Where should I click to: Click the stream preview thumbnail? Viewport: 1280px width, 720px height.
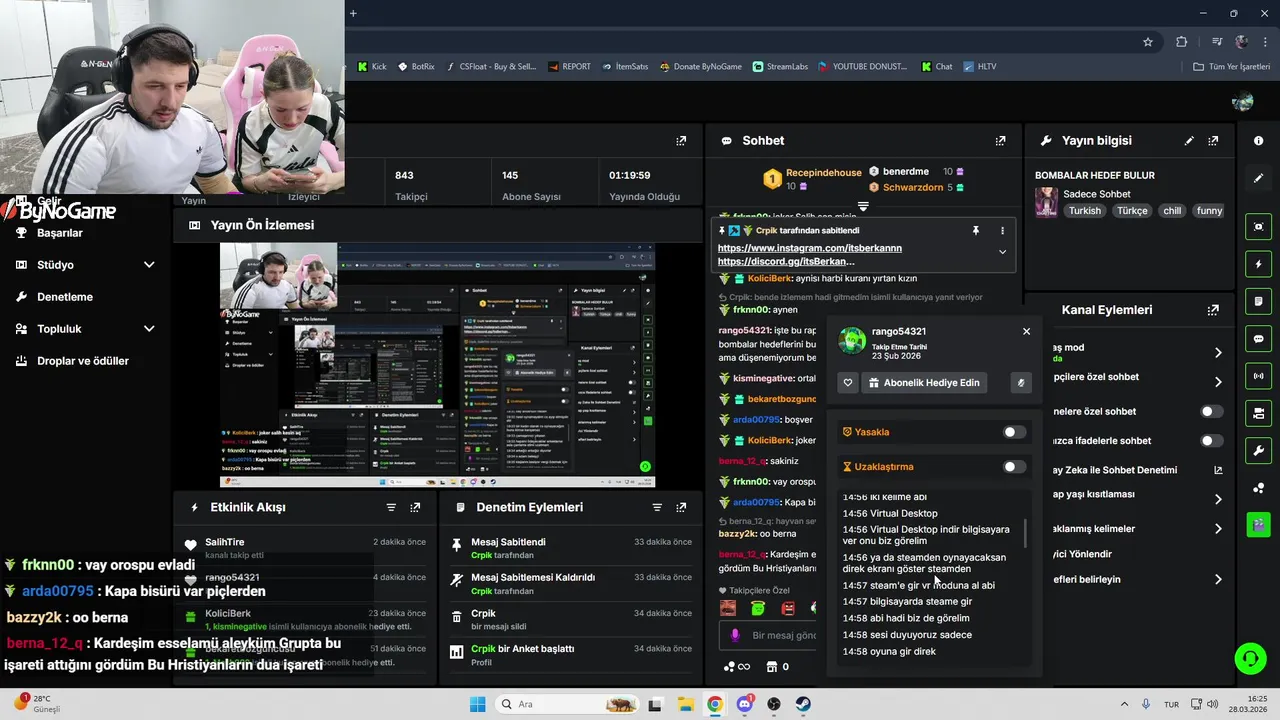click(438, 365)
